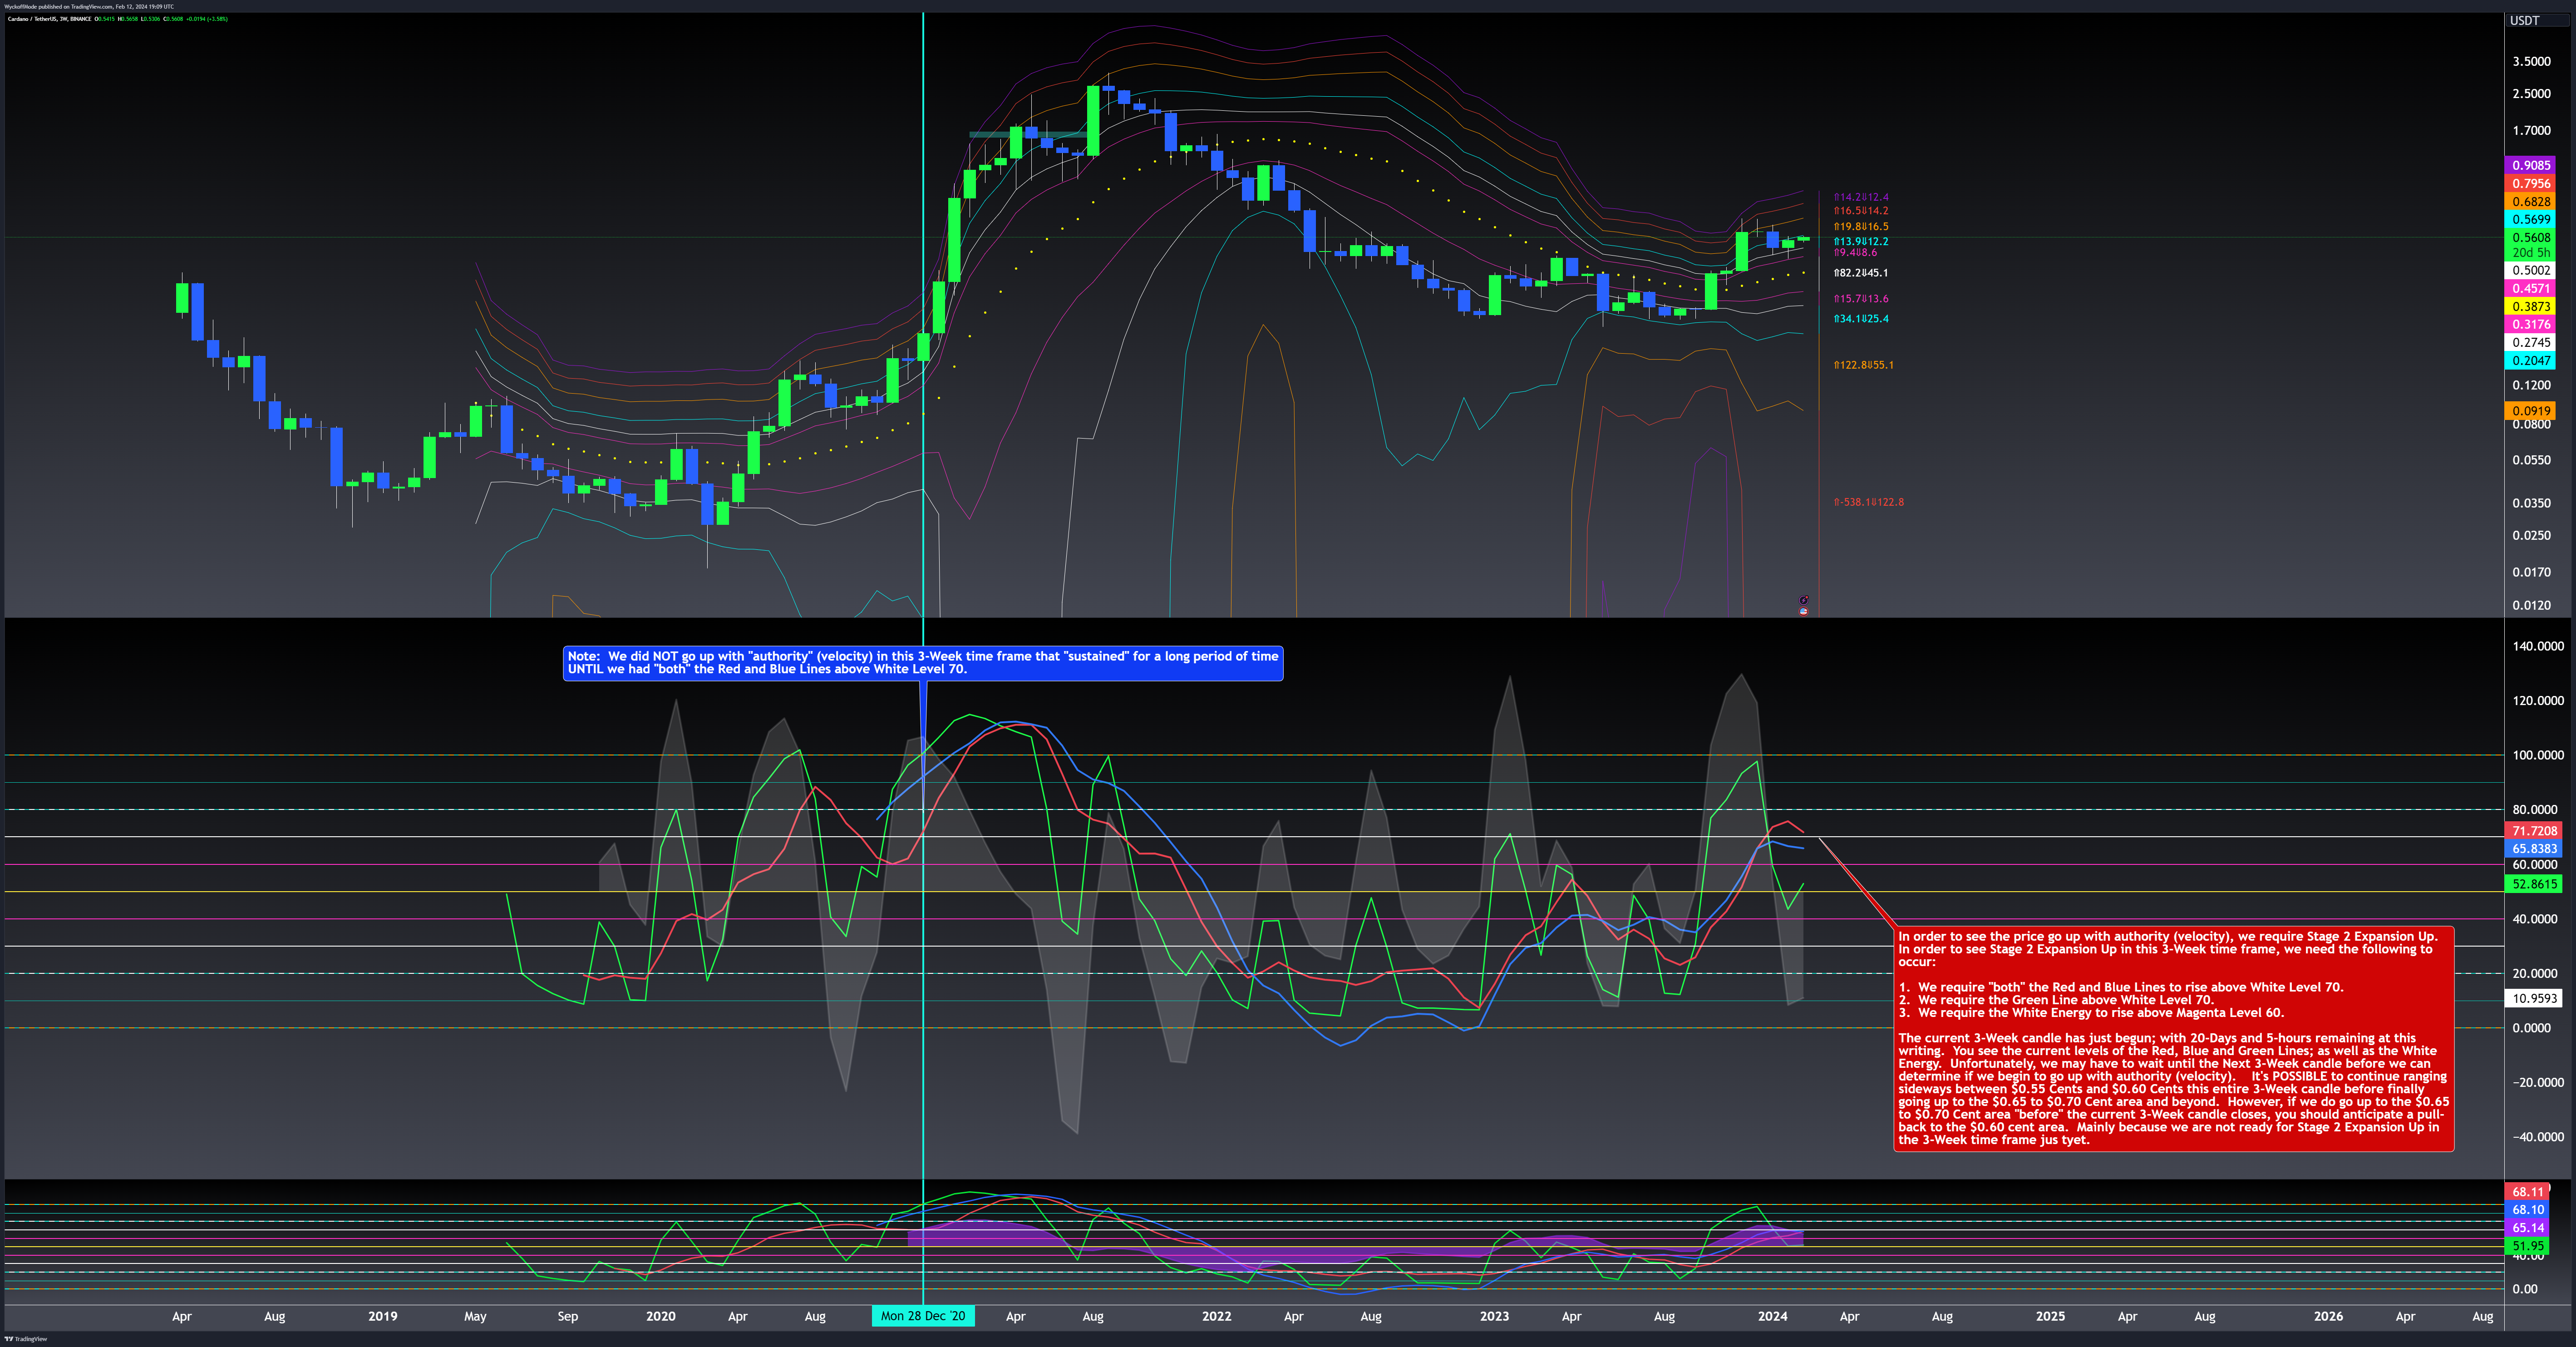Image resolution: width=2576 pixels, height=1347 pixels.
Task: Click the white 0.2745 price label
Action: 2531,342
